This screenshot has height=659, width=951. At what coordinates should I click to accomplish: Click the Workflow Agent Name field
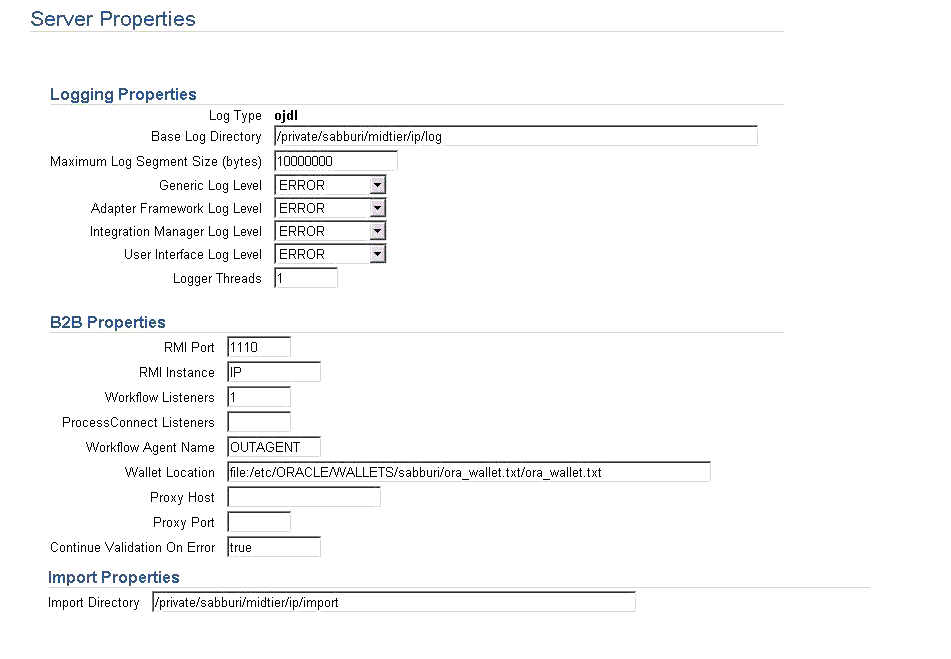274,447
